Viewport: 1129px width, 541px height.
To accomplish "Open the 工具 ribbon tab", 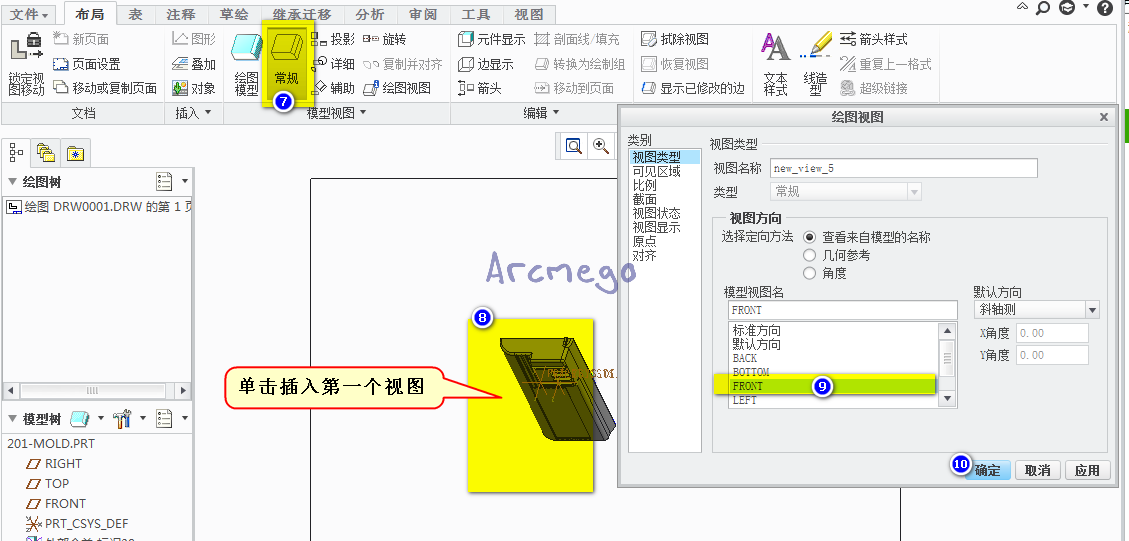I will coord(476,14).
